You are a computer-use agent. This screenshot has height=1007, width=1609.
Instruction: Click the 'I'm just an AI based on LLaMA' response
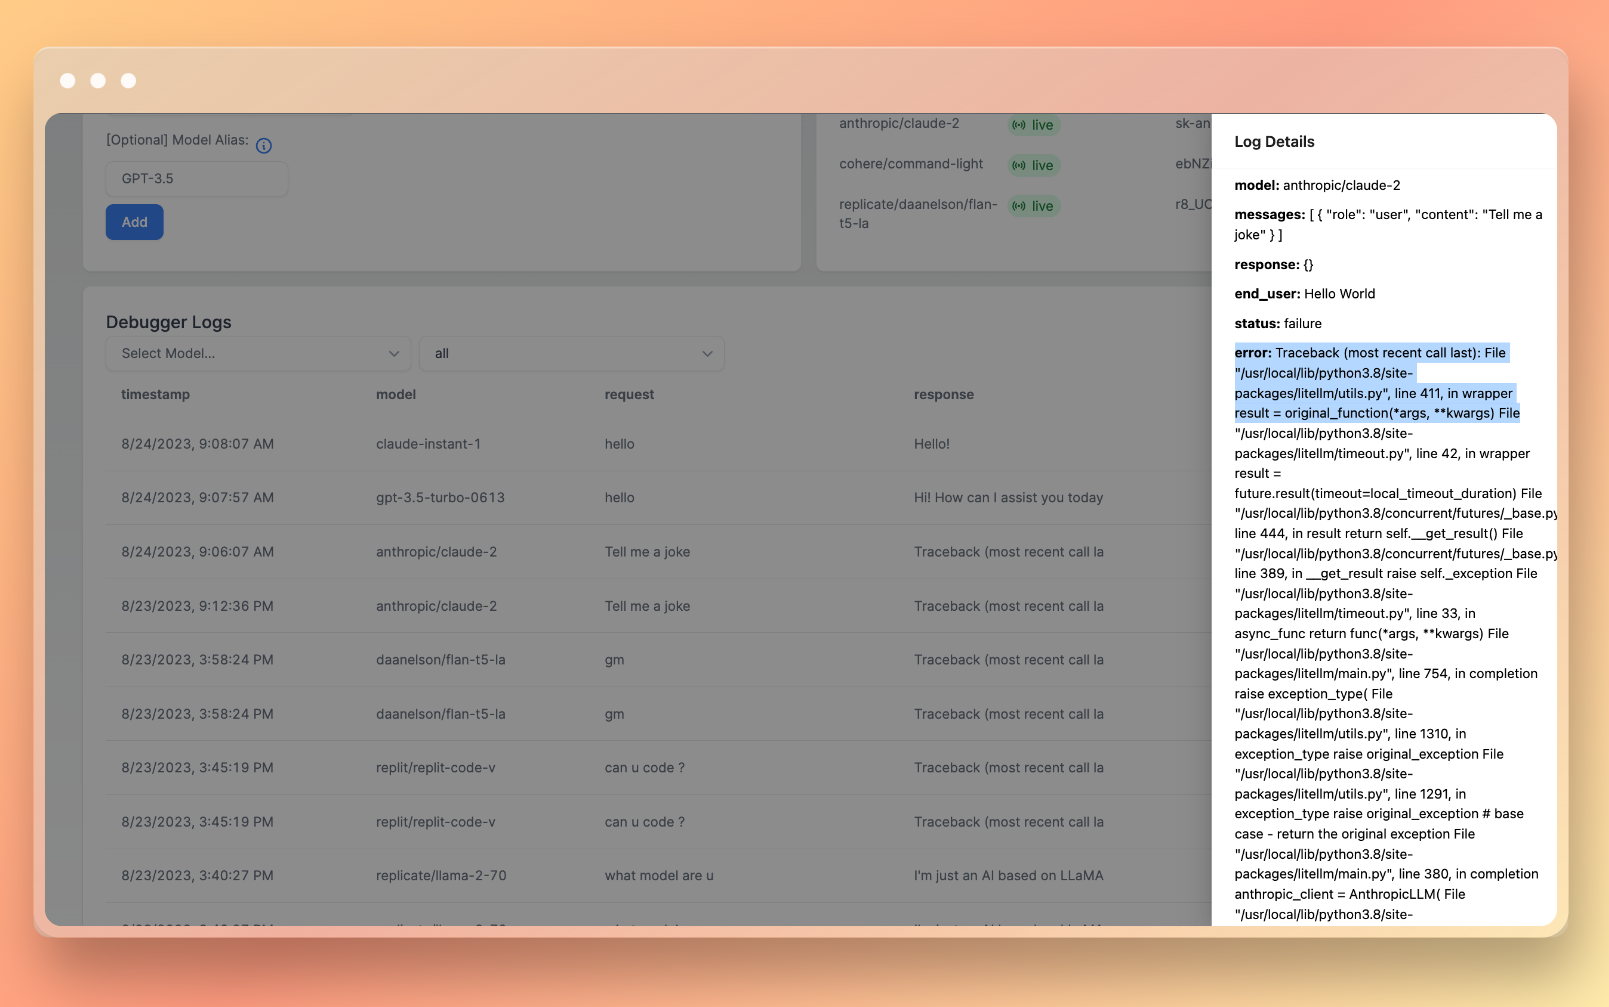(1008, 876)
